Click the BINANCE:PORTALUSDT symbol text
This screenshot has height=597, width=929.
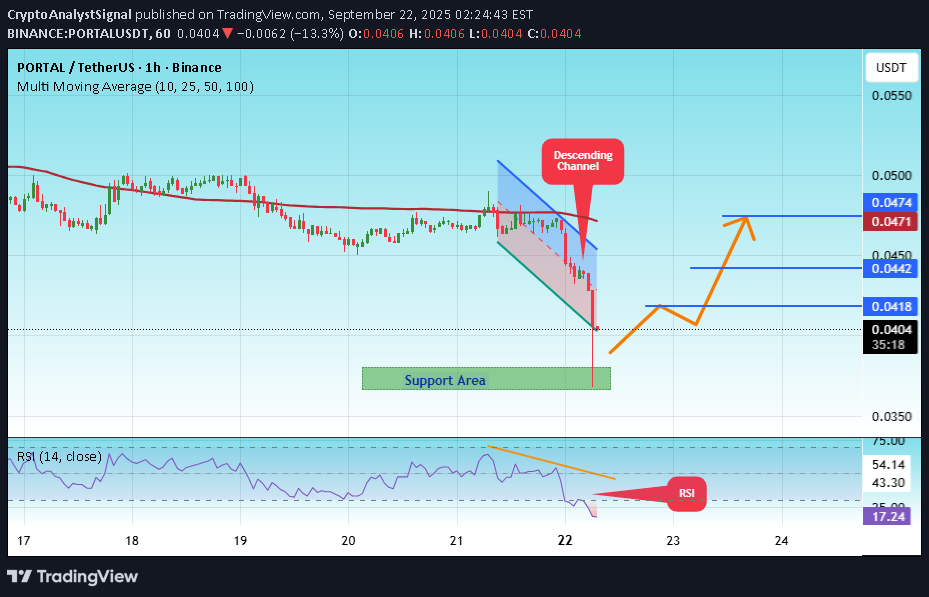77,34
